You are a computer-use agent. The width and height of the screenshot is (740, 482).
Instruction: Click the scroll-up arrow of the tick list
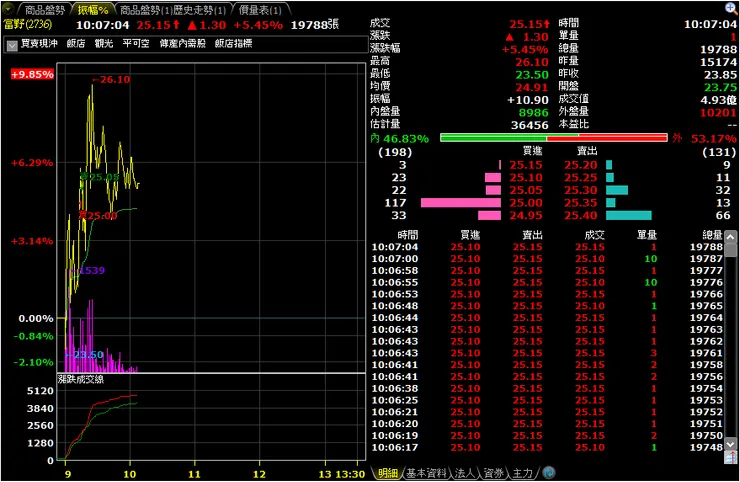point(730,237)
